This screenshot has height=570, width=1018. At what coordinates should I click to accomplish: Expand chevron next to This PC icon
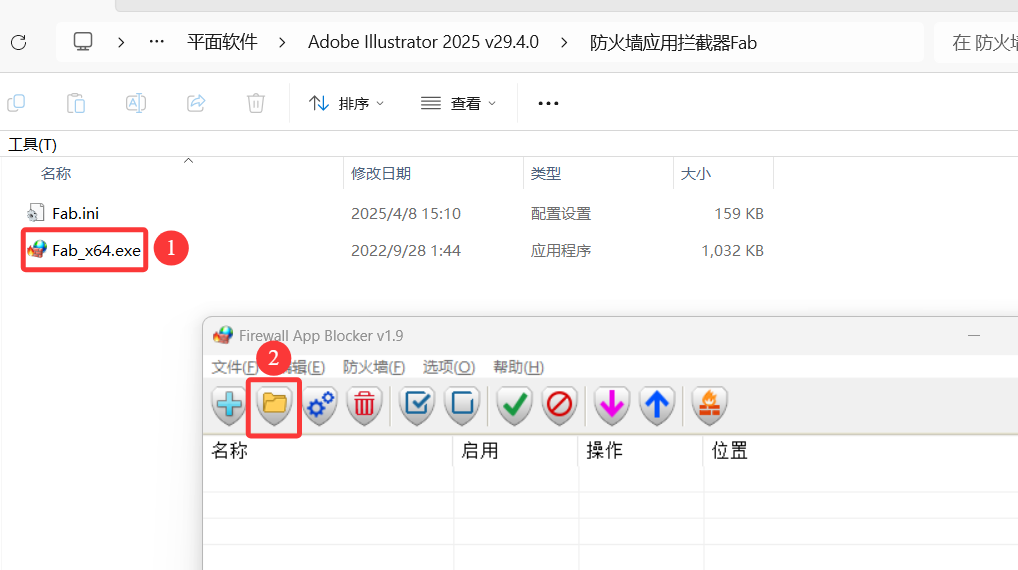pyautogui.click(x=121, y=43)
